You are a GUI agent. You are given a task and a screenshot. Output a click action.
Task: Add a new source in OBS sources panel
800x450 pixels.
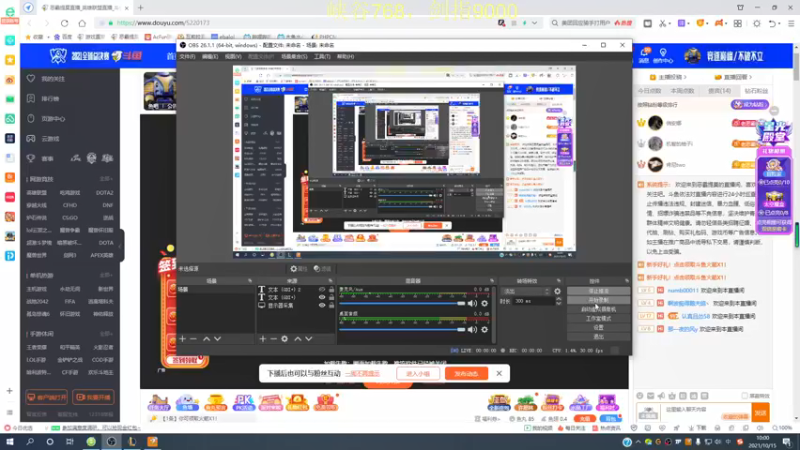pos(262,339)
